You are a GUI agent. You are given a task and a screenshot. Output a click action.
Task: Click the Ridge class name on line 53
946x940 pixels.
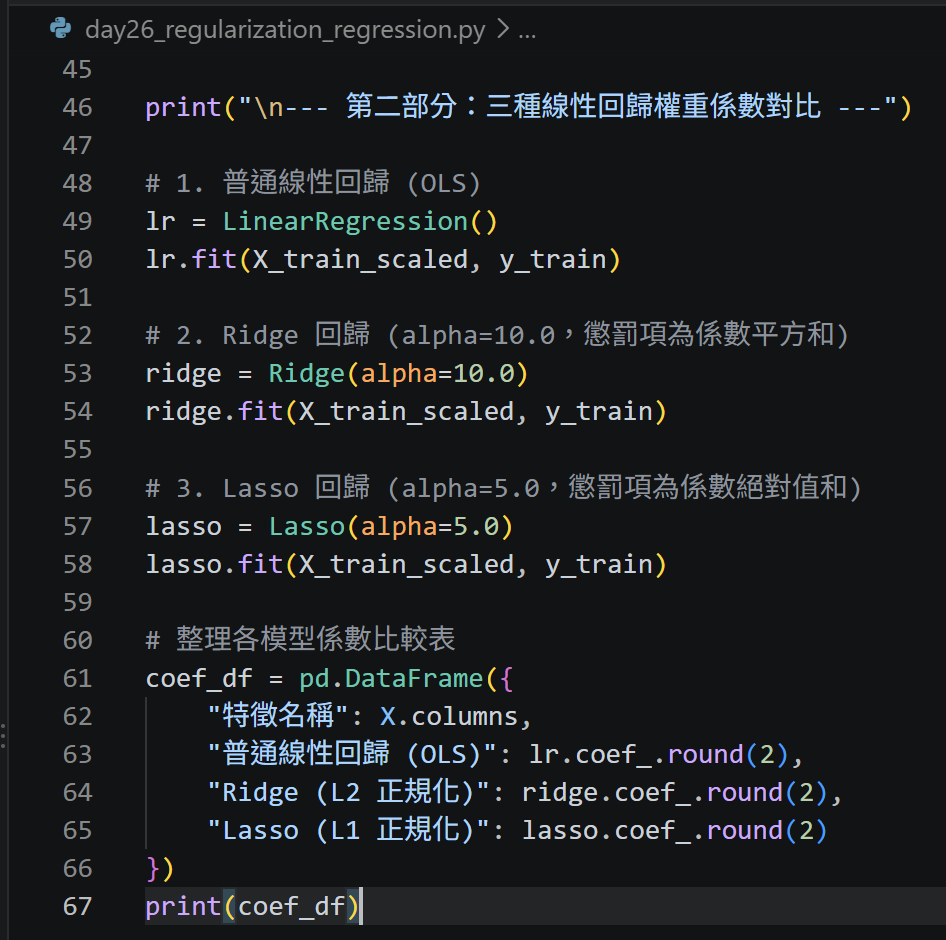[306, 373]
